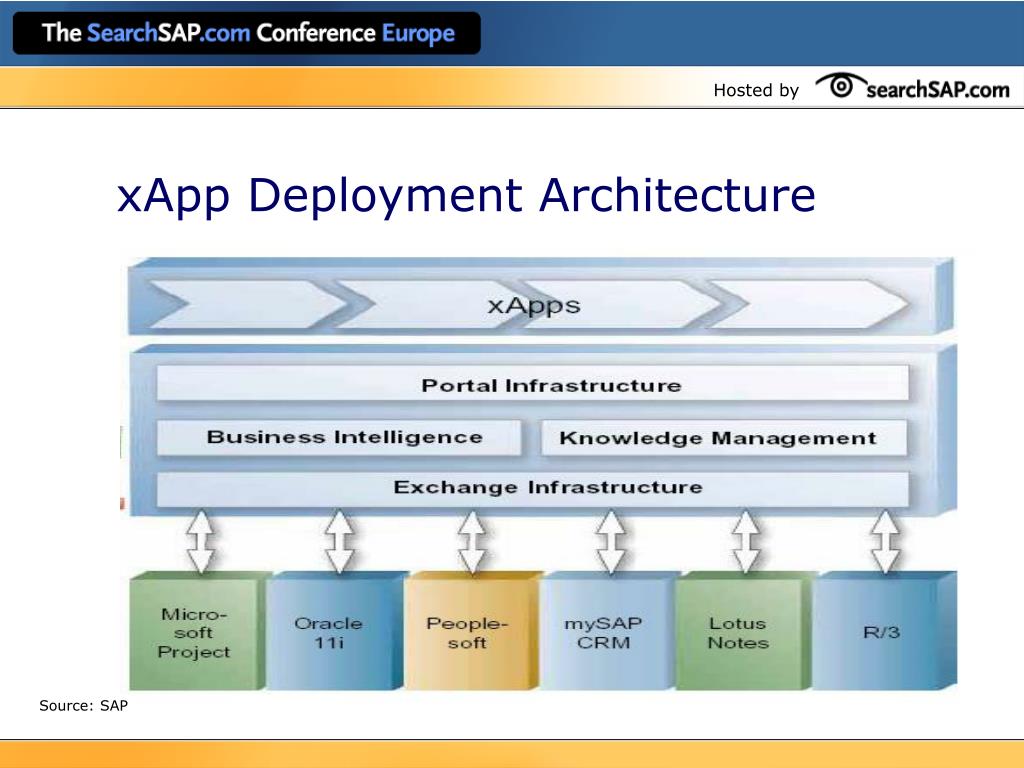Screen dimensions: 1024x768
Task: Select the Lotus Notes box
Action: pos(743,632)
